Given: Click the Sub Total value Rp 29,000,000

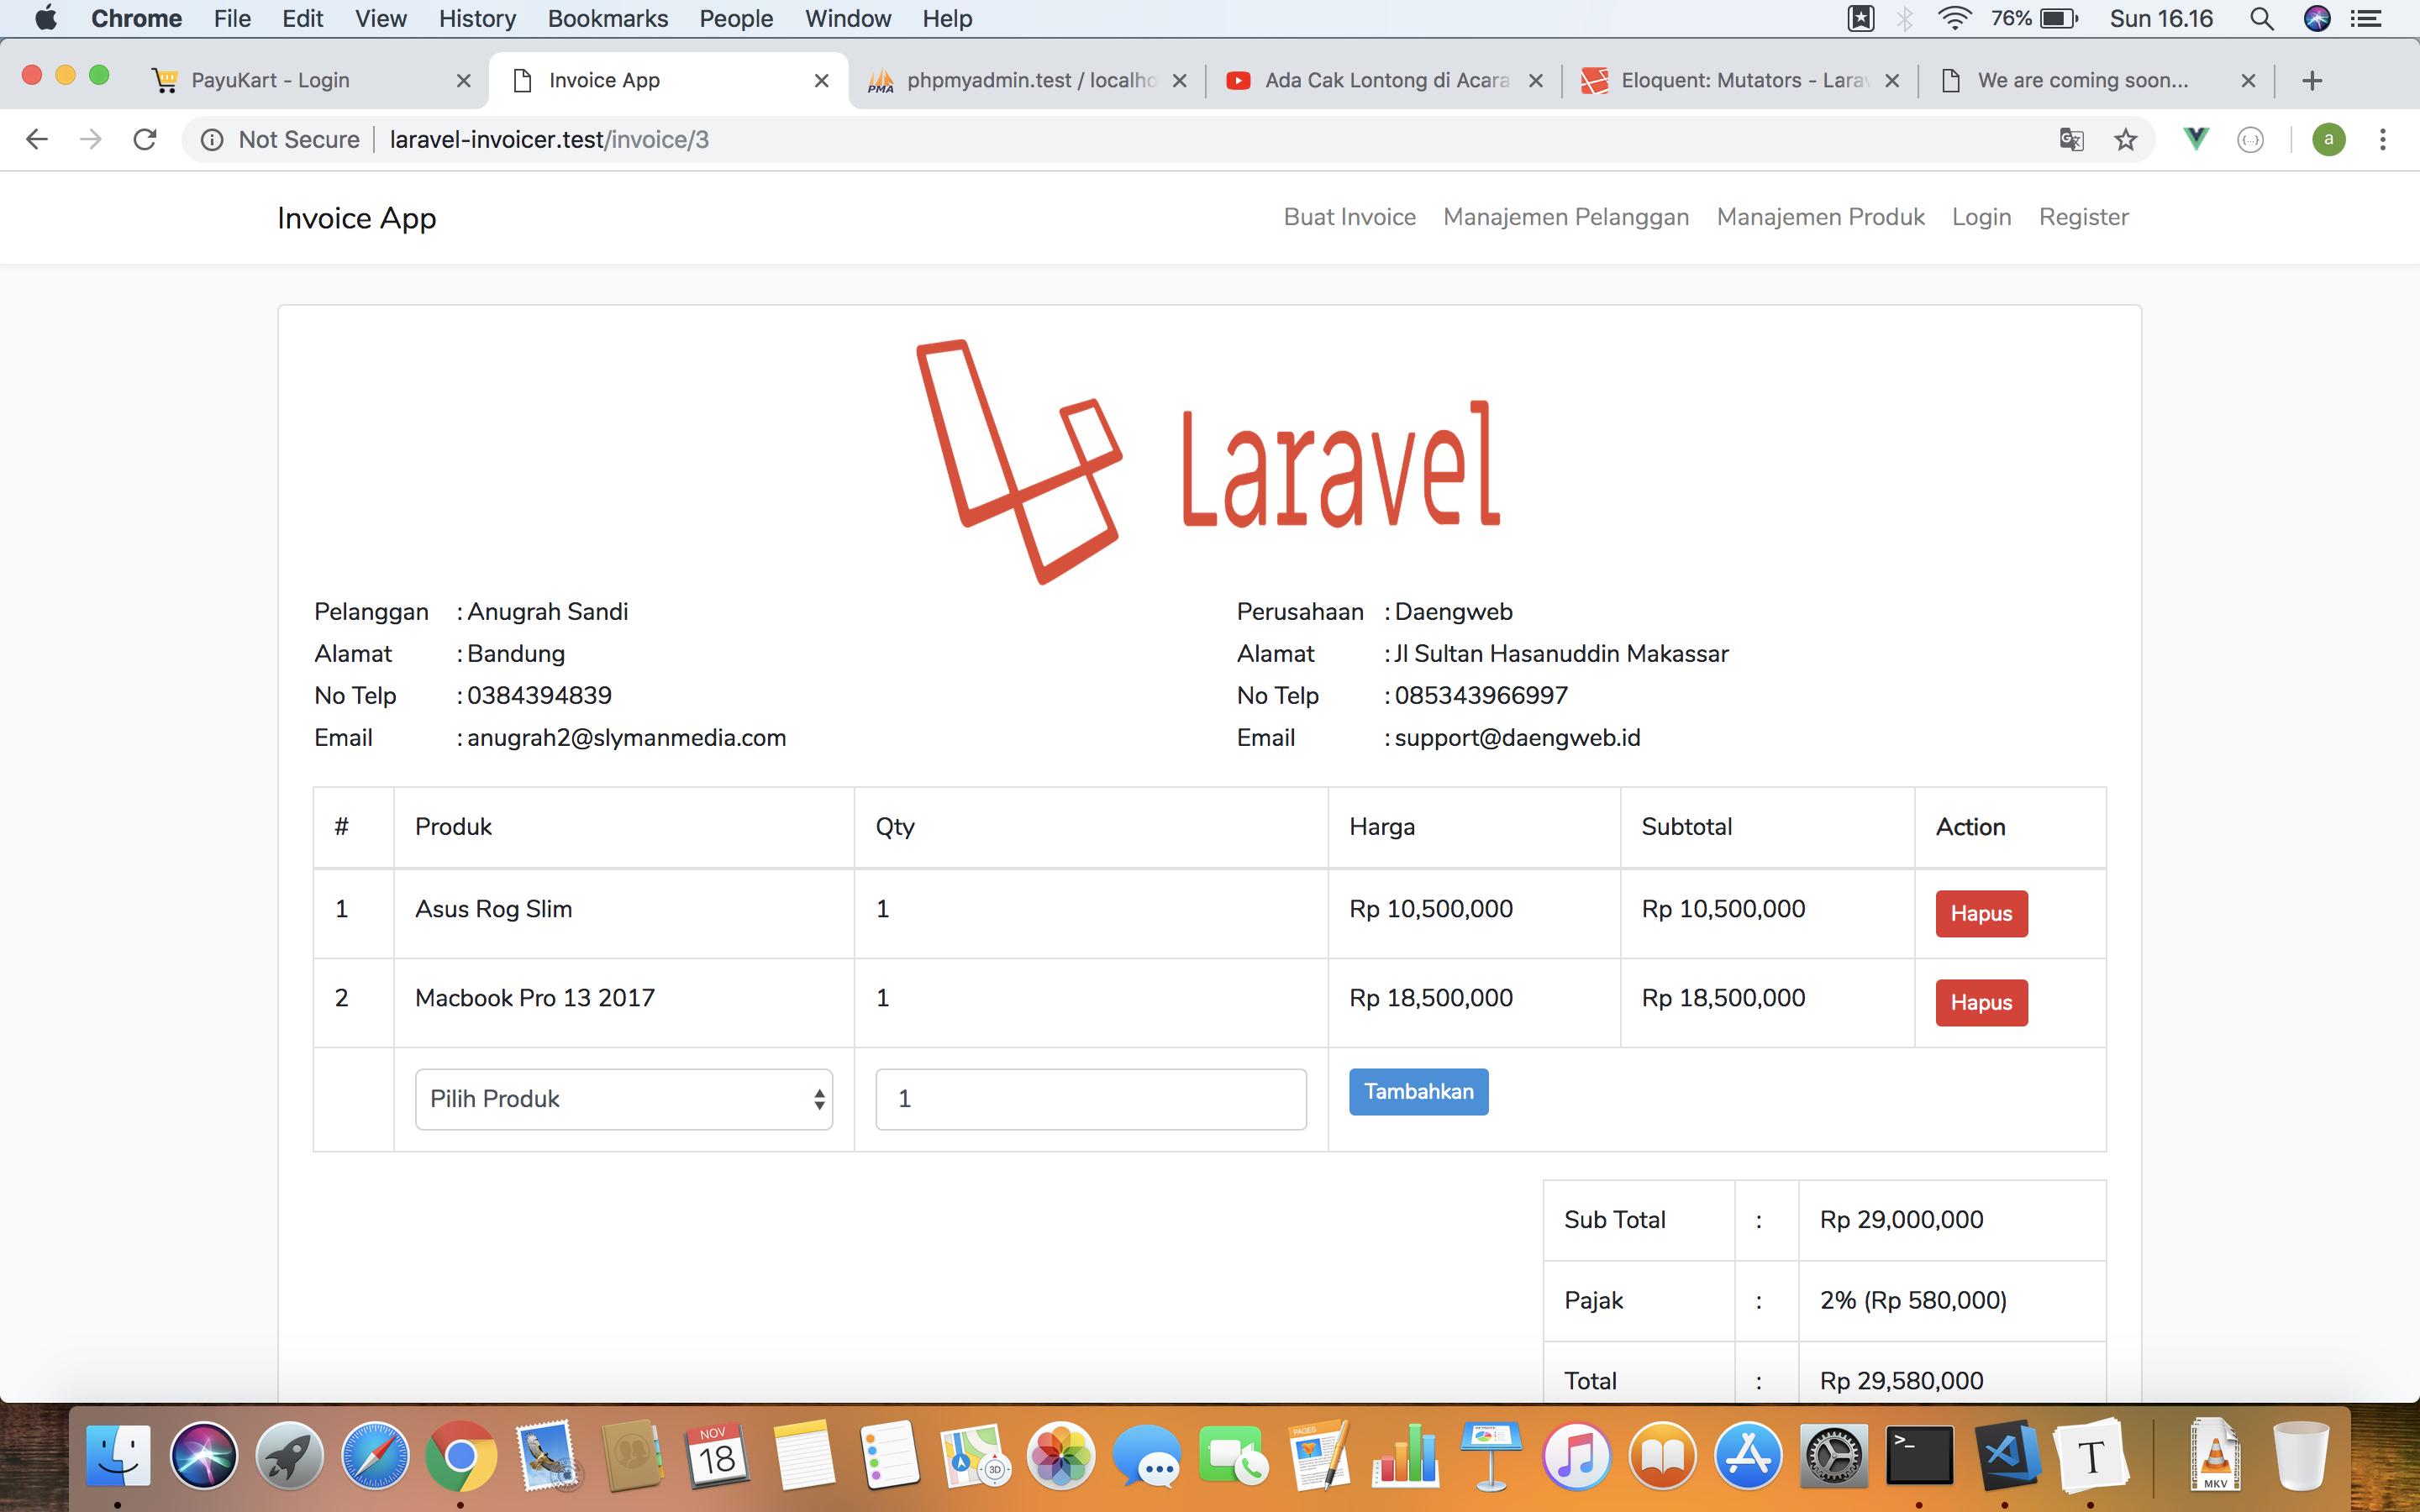Looking at the screenshot, I should tap(1901, 1220).
